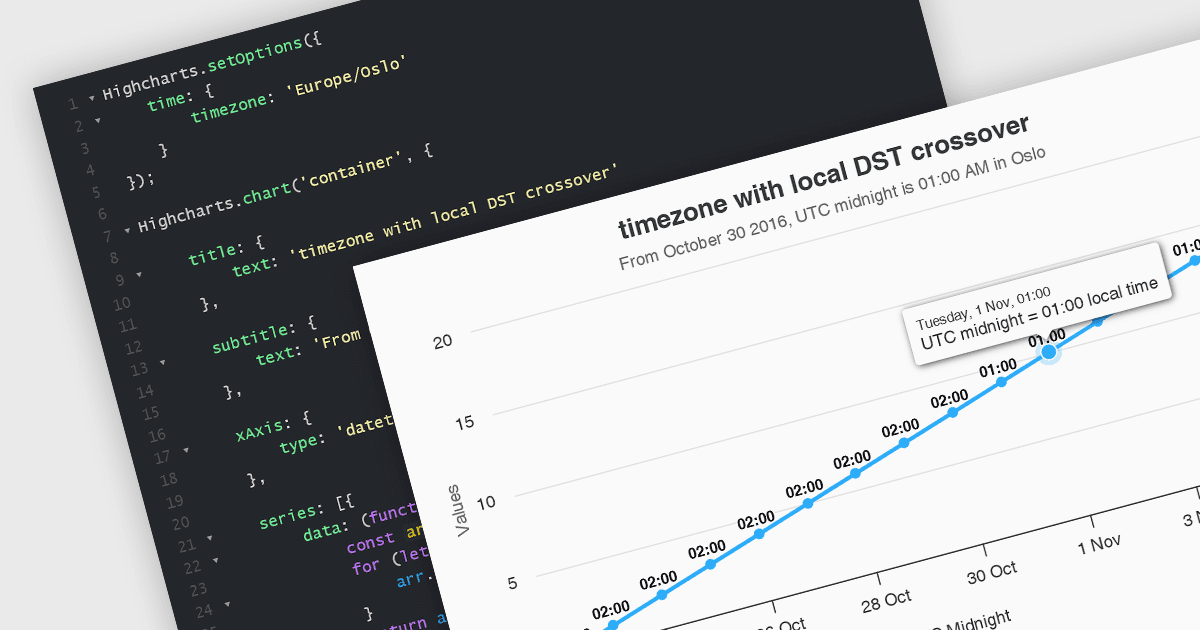This screenshot has height=630, width=1200.
Task: Collapse the fold arrow beside the 'time: {' line
Action: tap(97, 122)
